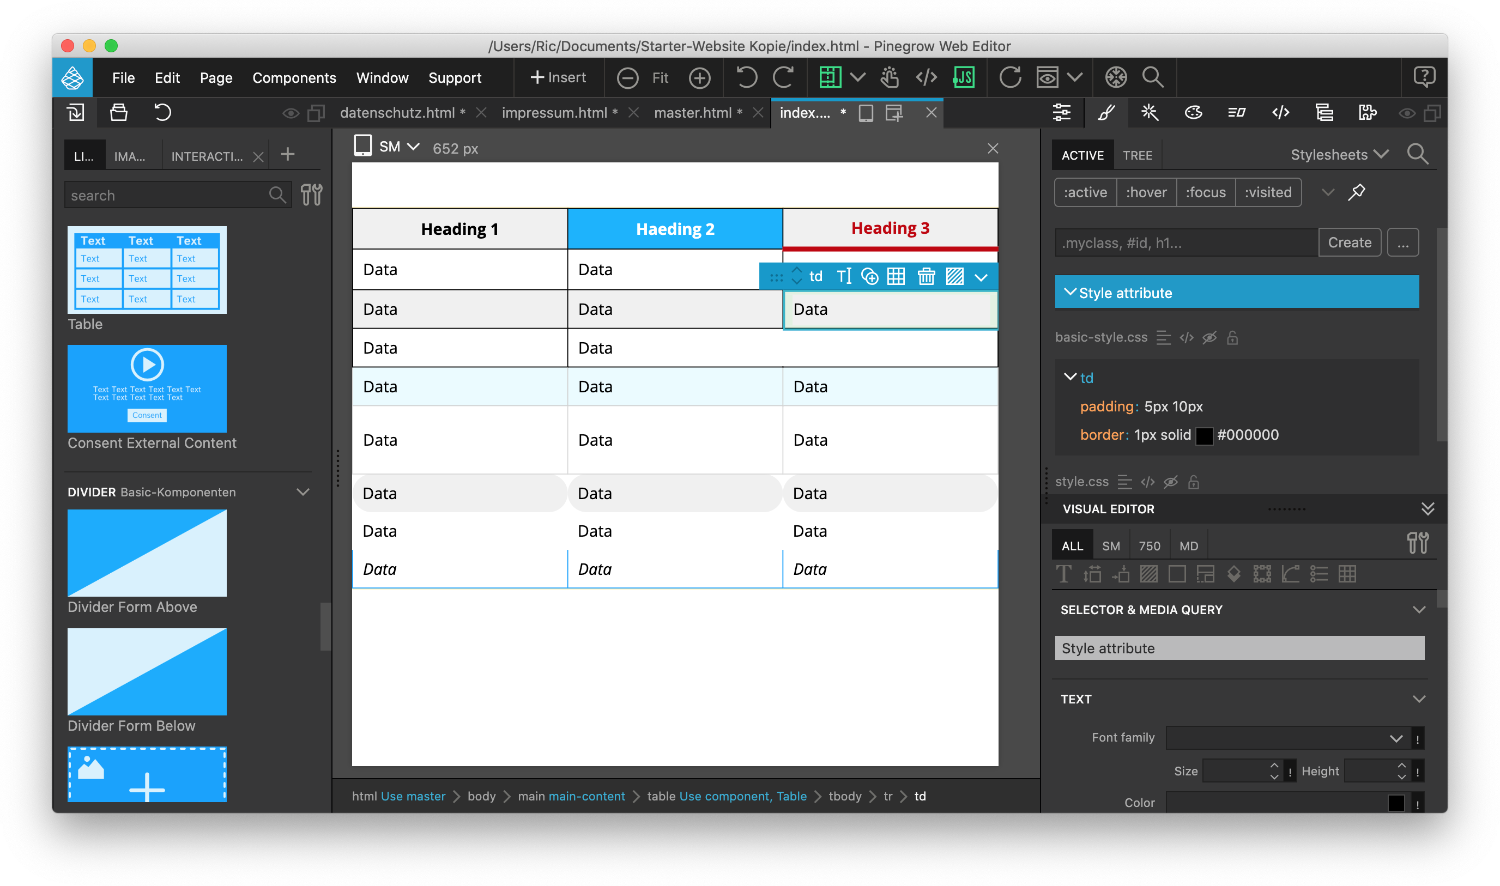Click the black border color swatch

click(x=1205, y=435)
